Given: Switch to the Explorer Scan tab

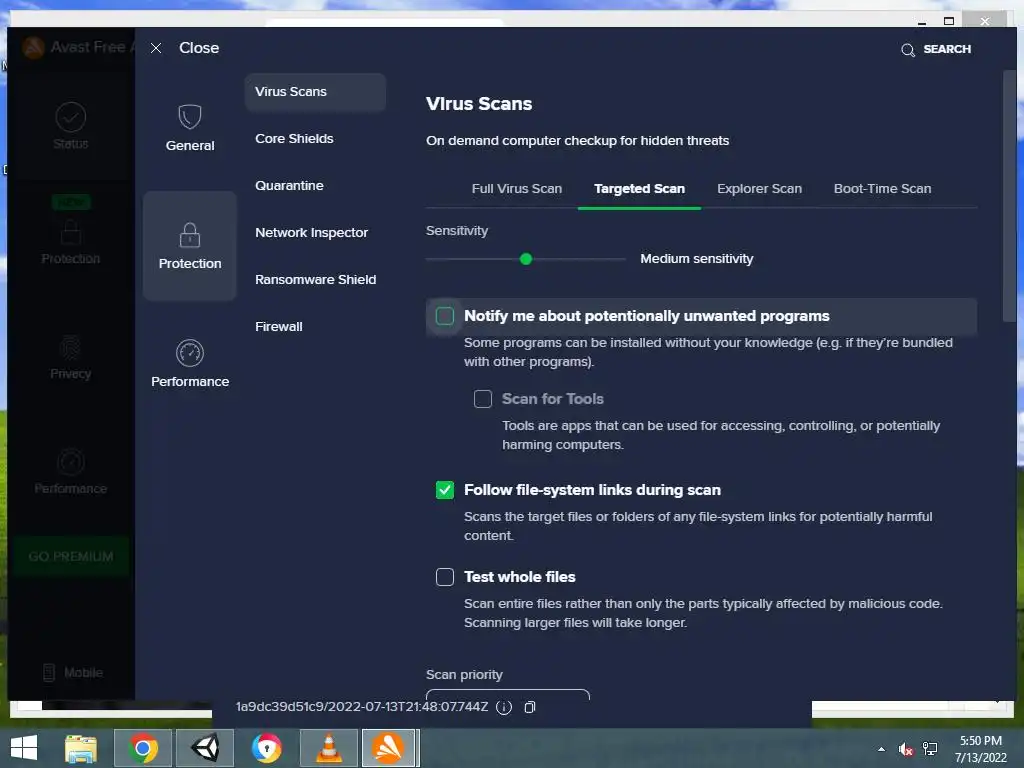Looking at the screenshot, I should point(759,189).
